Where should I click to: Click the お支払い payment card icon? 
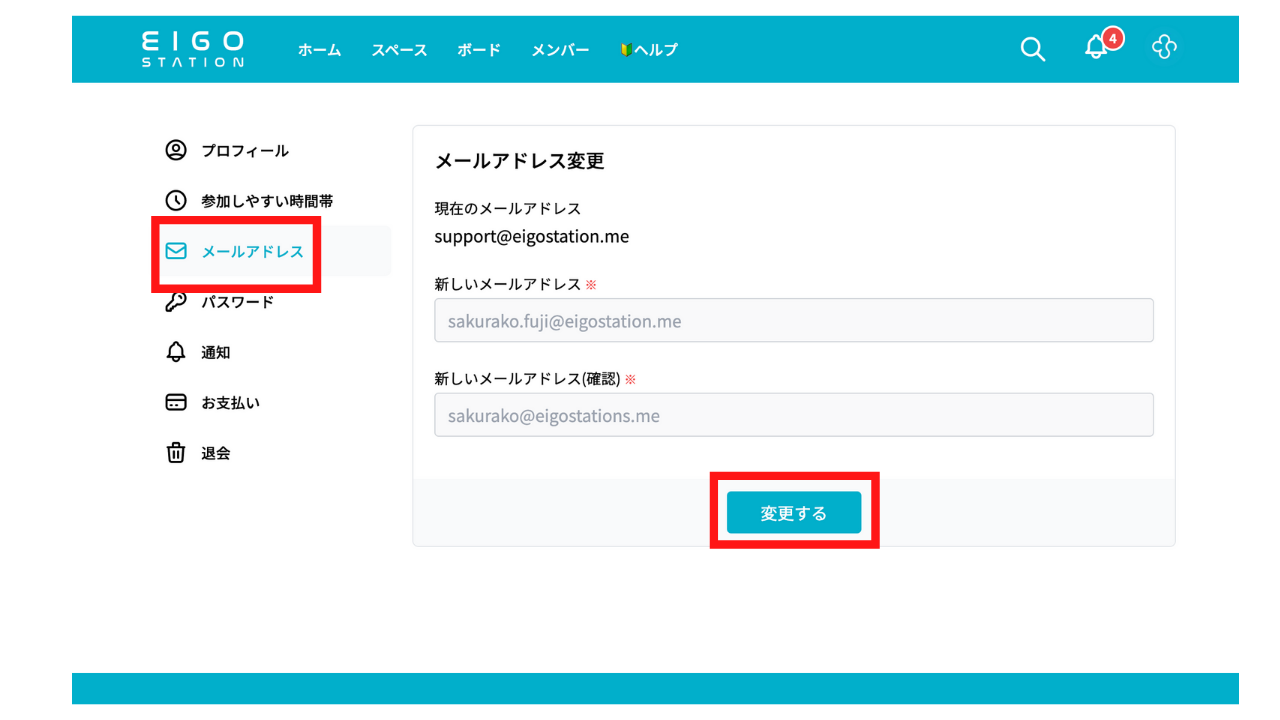pos(177,401)
